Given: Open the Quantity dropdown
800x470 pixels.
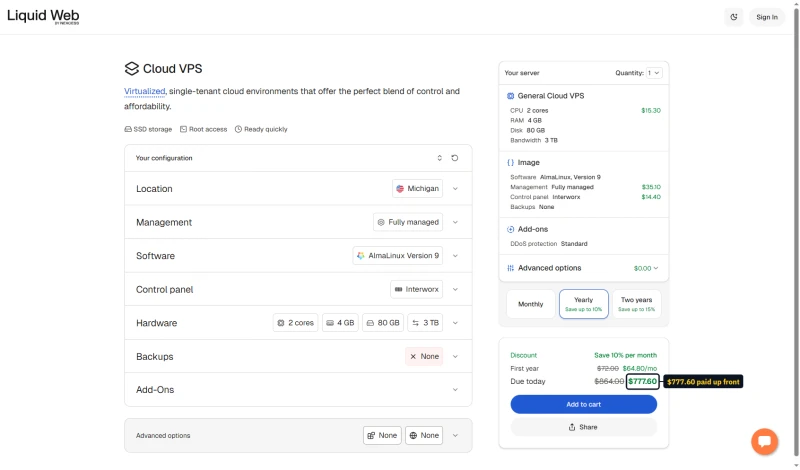Looking at the screenshot, I should pyautogui.click(x=654, y=73).
